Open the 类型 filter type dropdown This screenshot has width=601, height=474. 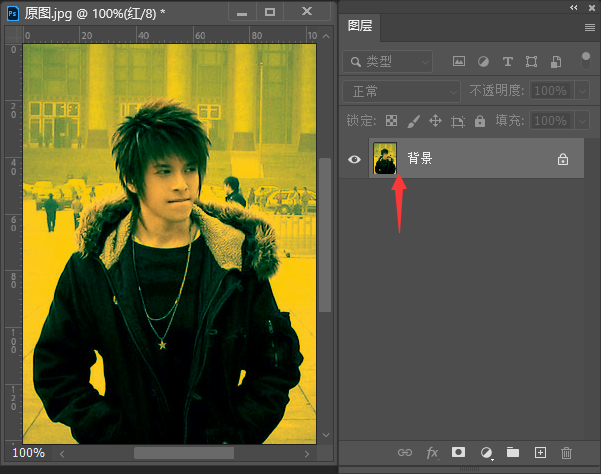pyautogui.click(x=387, y=61)
